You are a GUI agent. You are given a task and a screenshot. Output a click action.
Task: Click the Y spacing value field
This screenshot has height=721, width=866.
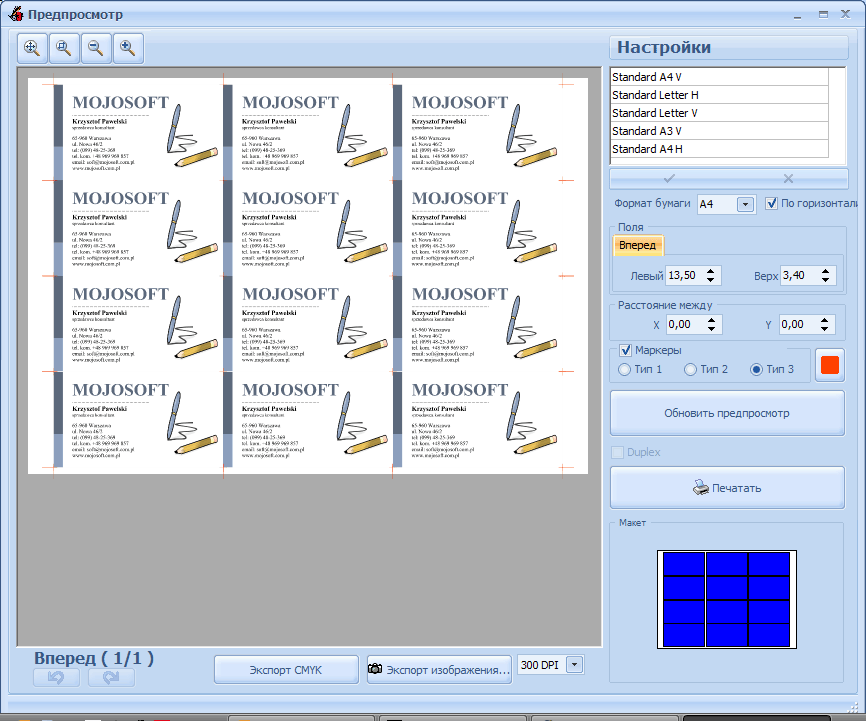[x=799, y=324]
